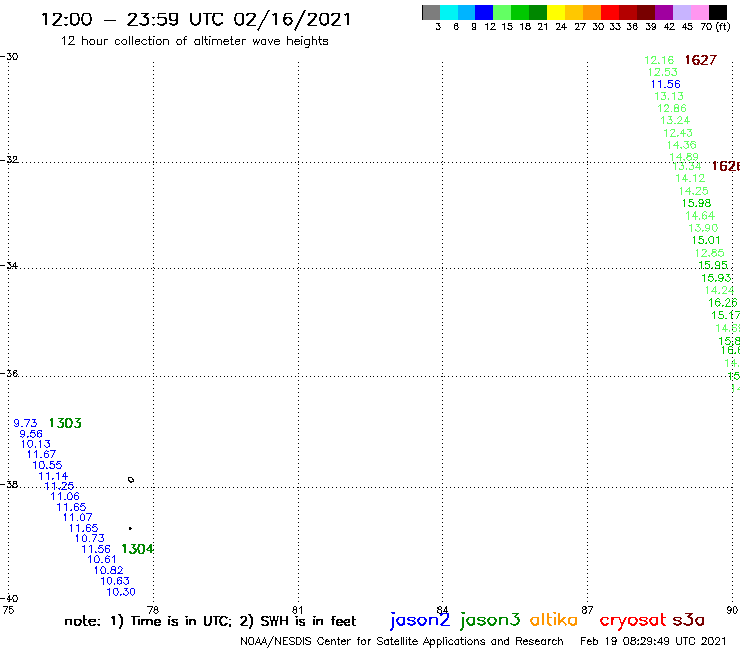Click the wave height value 13.90
Viewport: 740px width, 650px height.
pyautogui.click(x=703, y=228)
